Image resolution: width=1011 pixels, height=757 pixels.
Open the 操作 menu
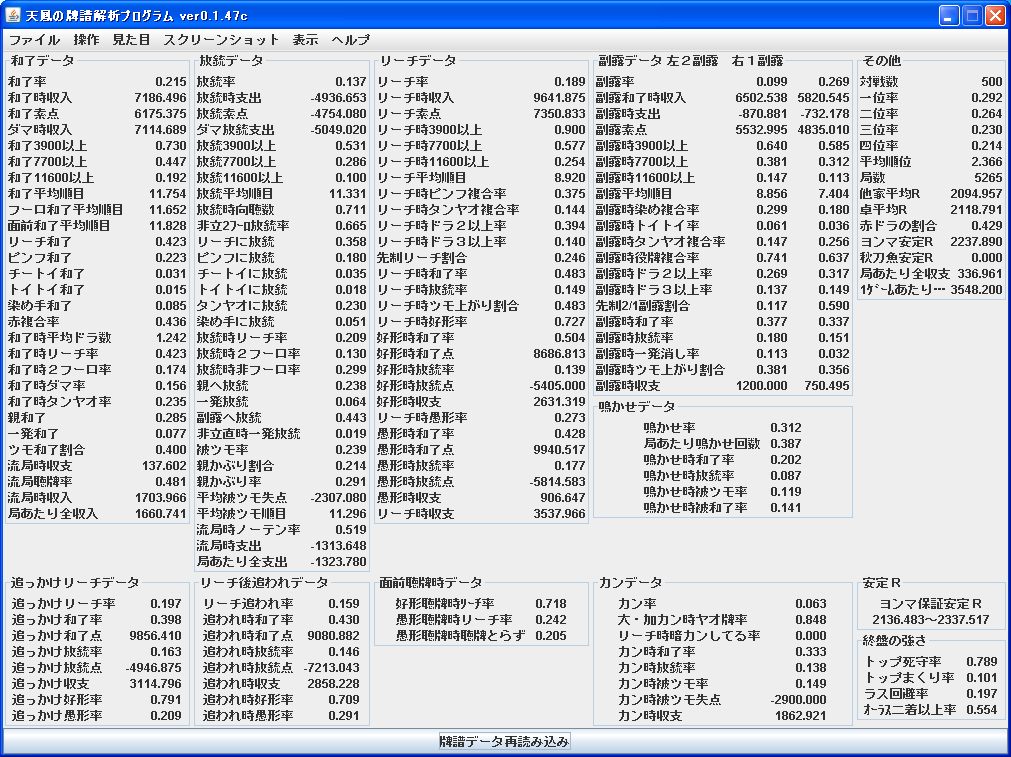[x=86, y=39]
